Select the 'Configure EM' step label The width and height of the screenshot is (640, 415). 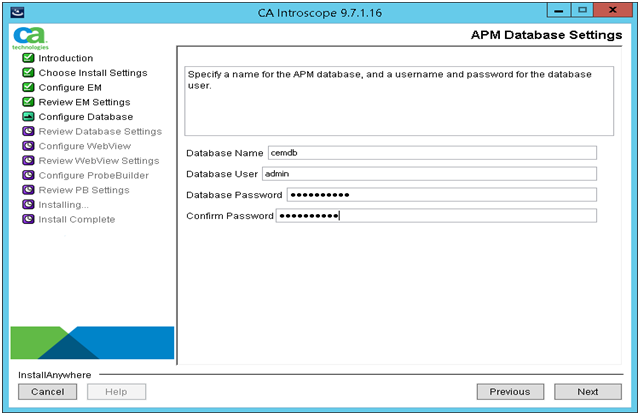tap(70, 87)
